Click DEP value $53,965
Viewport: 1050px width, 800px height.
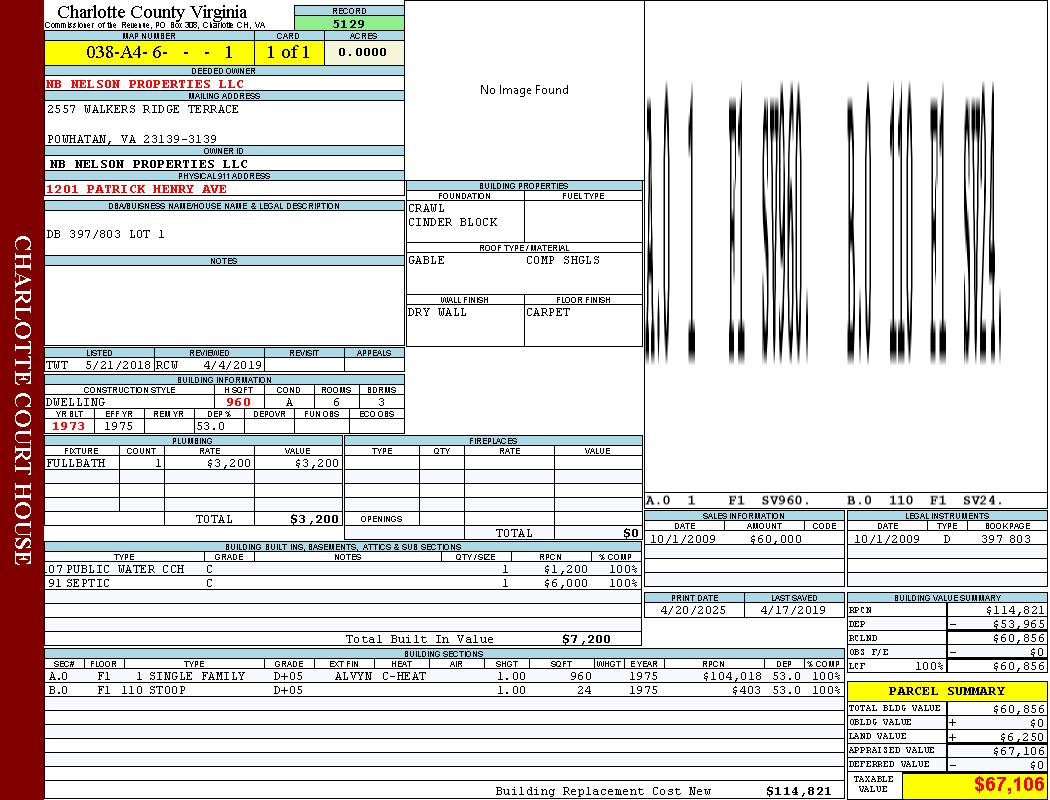pos(1019,625)
